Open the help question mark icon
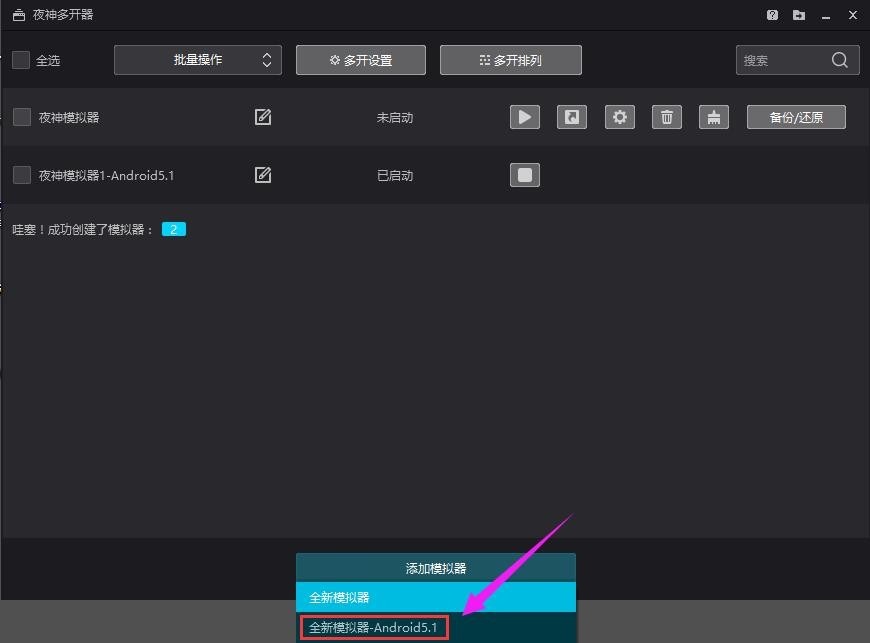This screenshot has height=643, width=870. (772, 15)
